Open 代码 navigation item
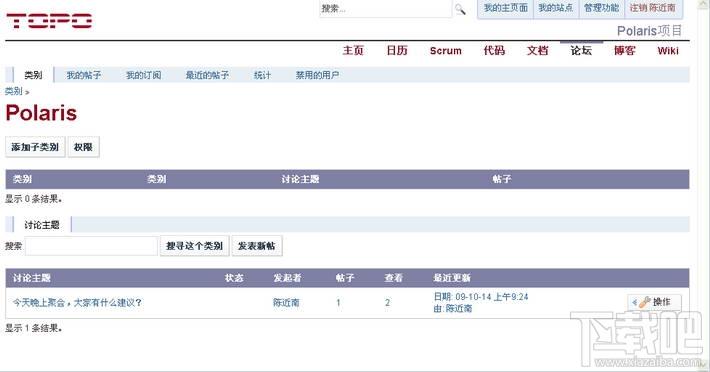Image resolution: width=710 pixels, height=372 pixels. (x=494, y=50)
